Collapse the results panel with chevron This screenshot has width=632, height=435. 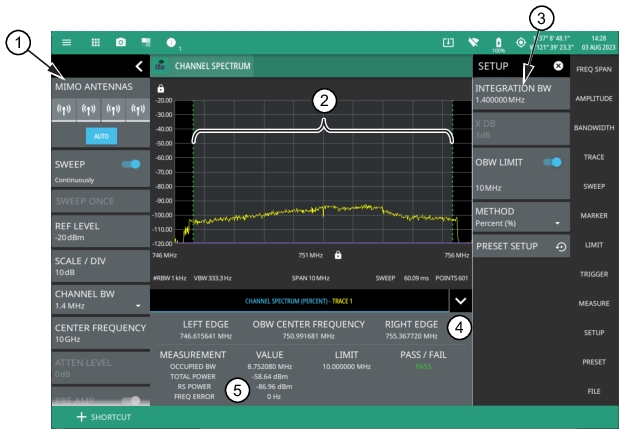[458, 299]
